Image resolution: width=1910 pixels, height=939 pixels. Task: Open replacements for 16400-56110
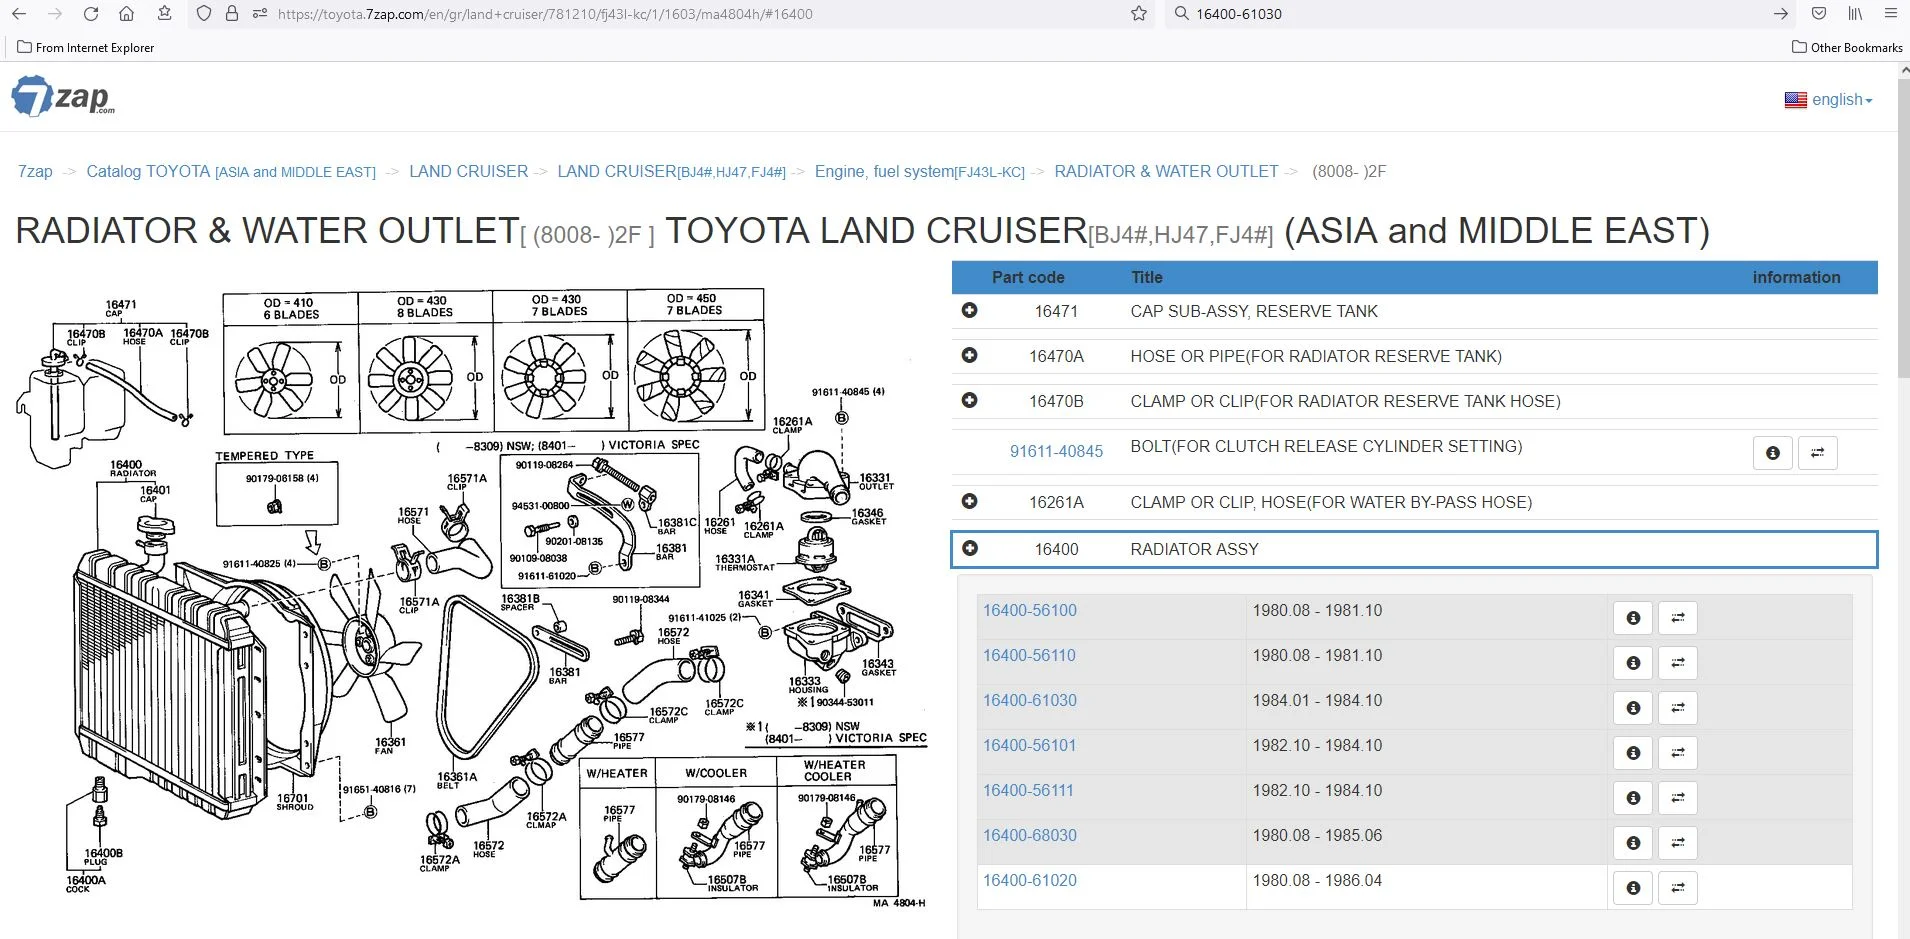1678,663
